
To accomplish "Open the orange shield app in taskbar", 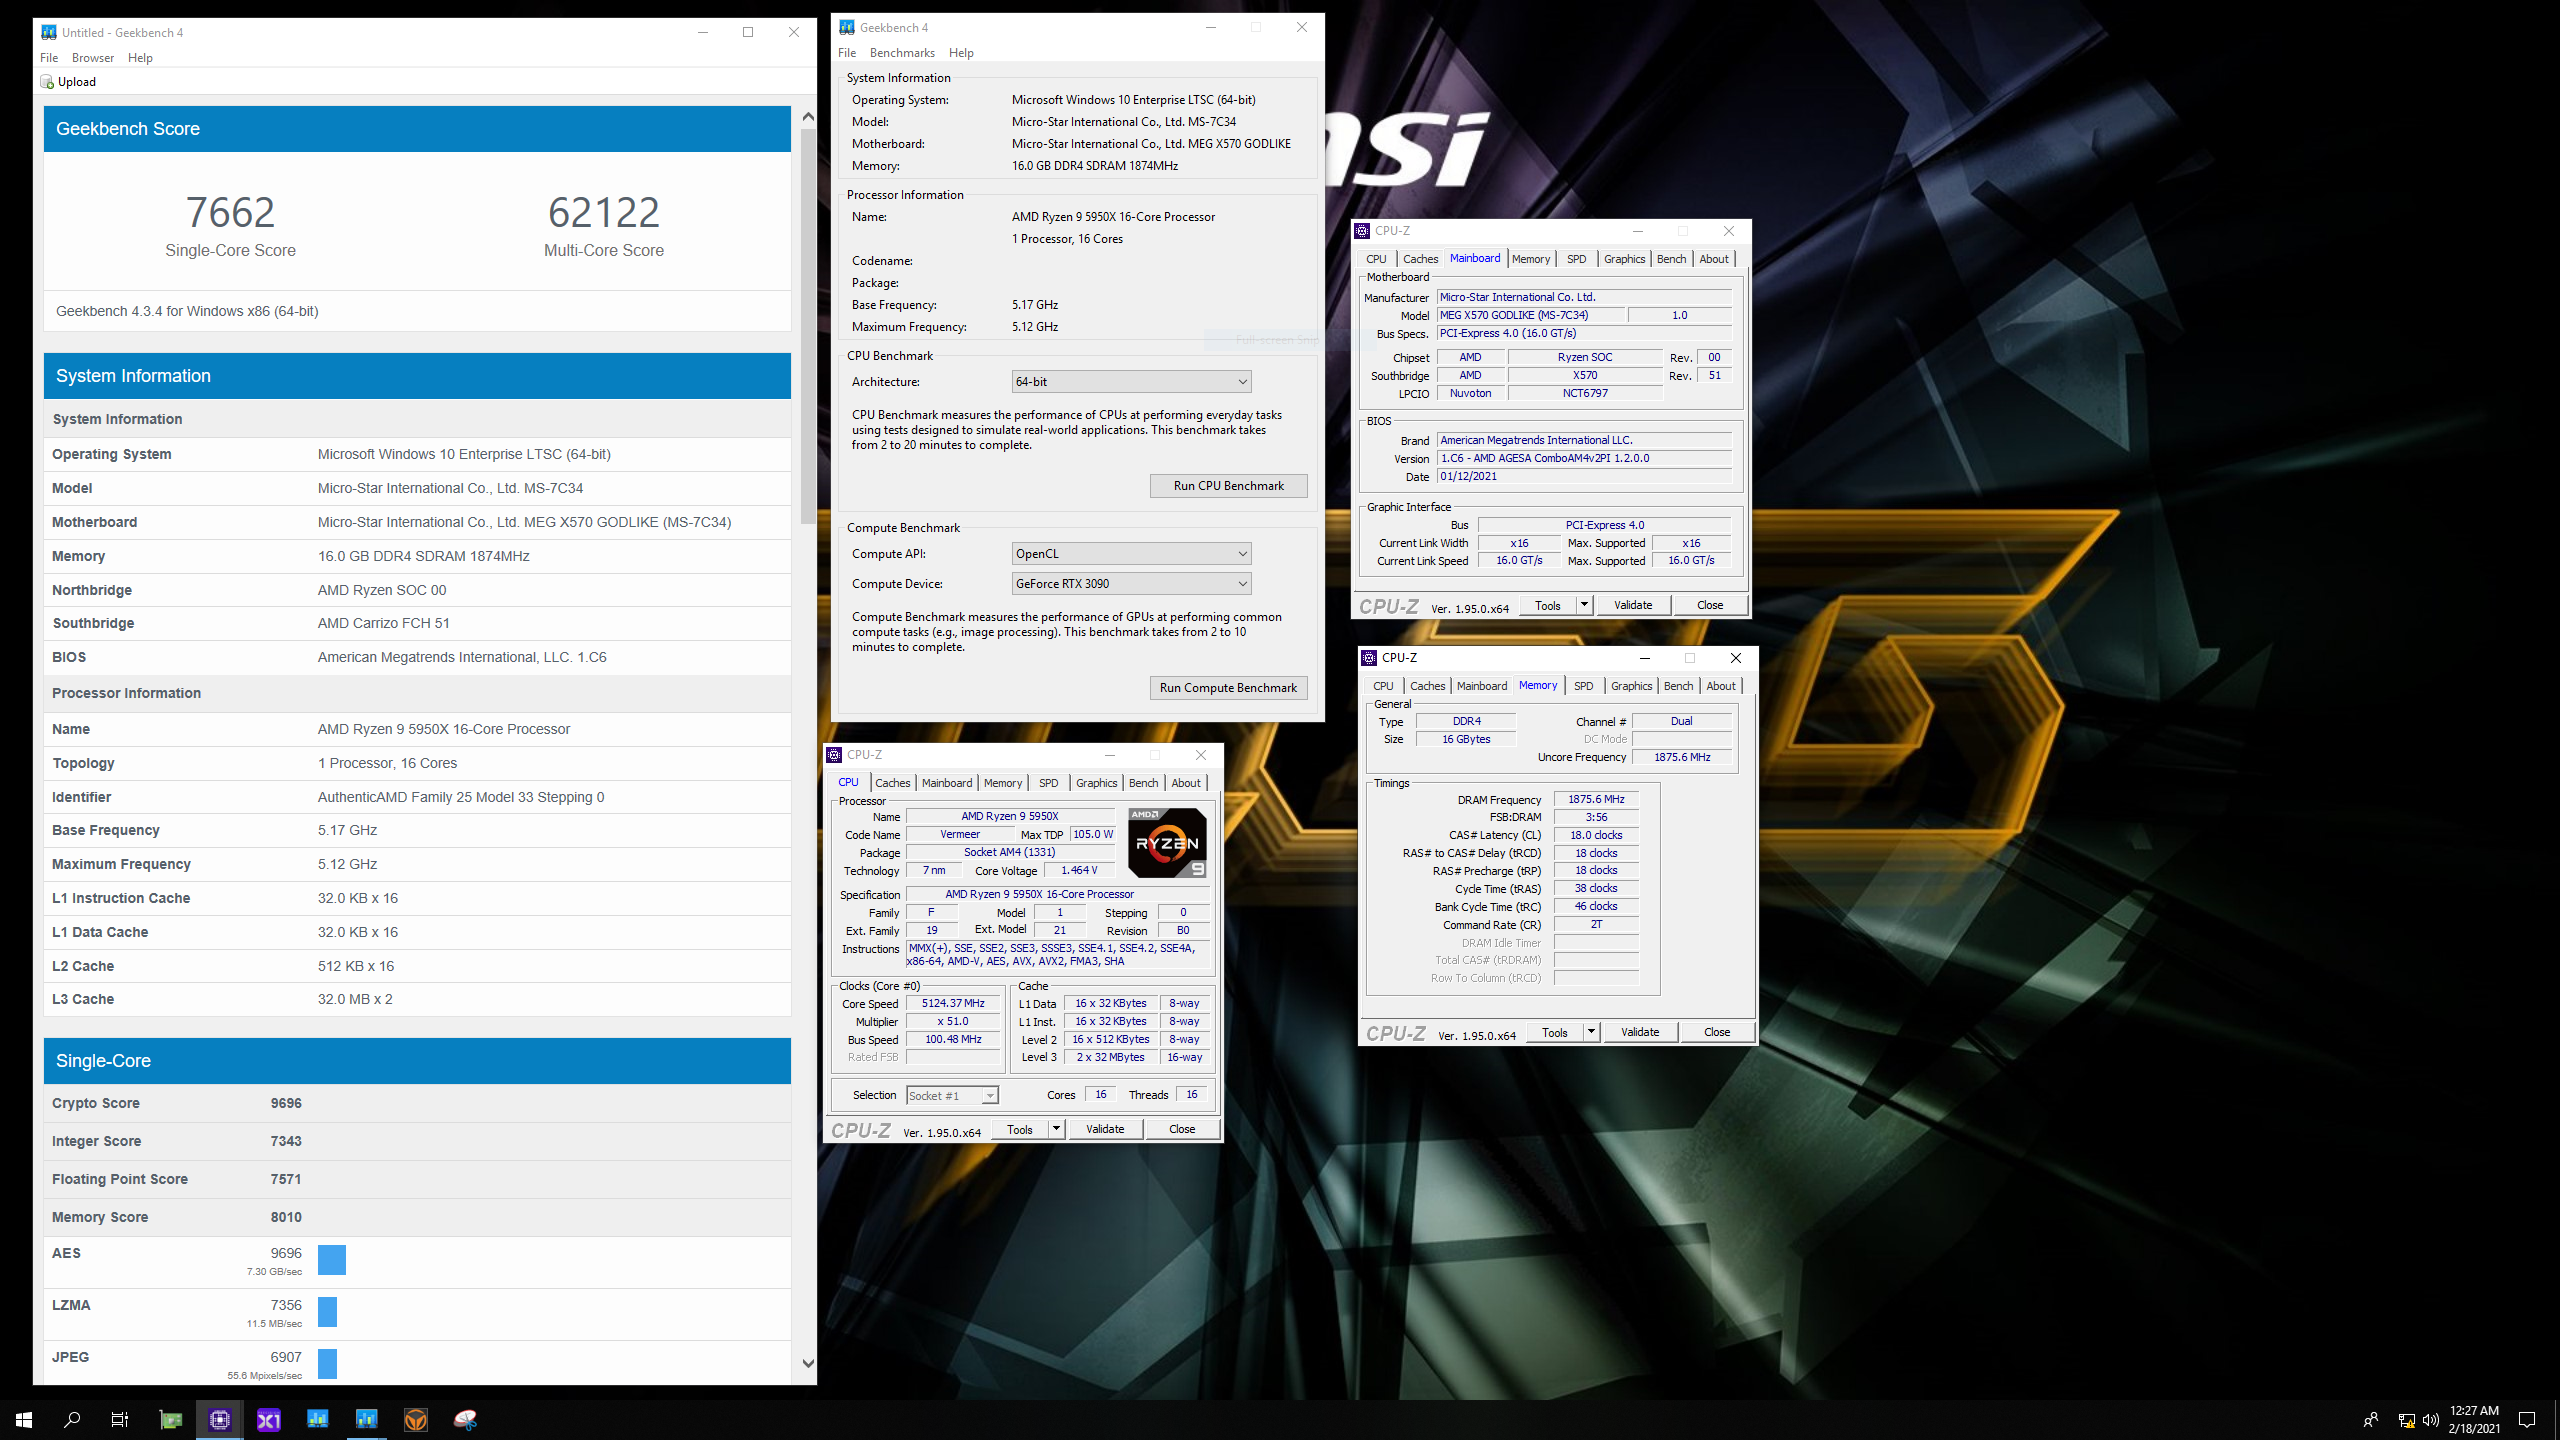I will click(416, 1419).
